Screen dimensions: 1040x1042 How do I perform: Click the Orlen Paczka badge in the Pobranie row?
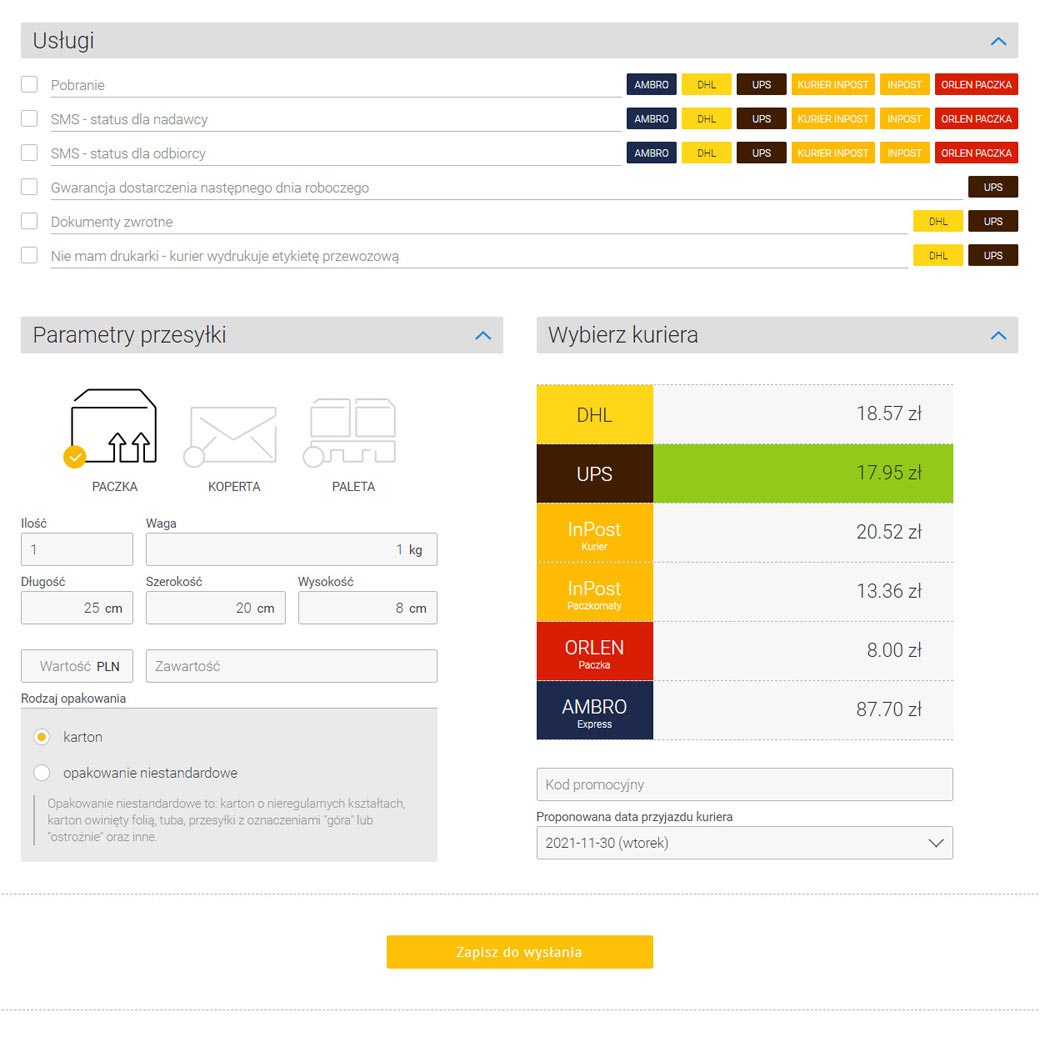coord(976,85)
